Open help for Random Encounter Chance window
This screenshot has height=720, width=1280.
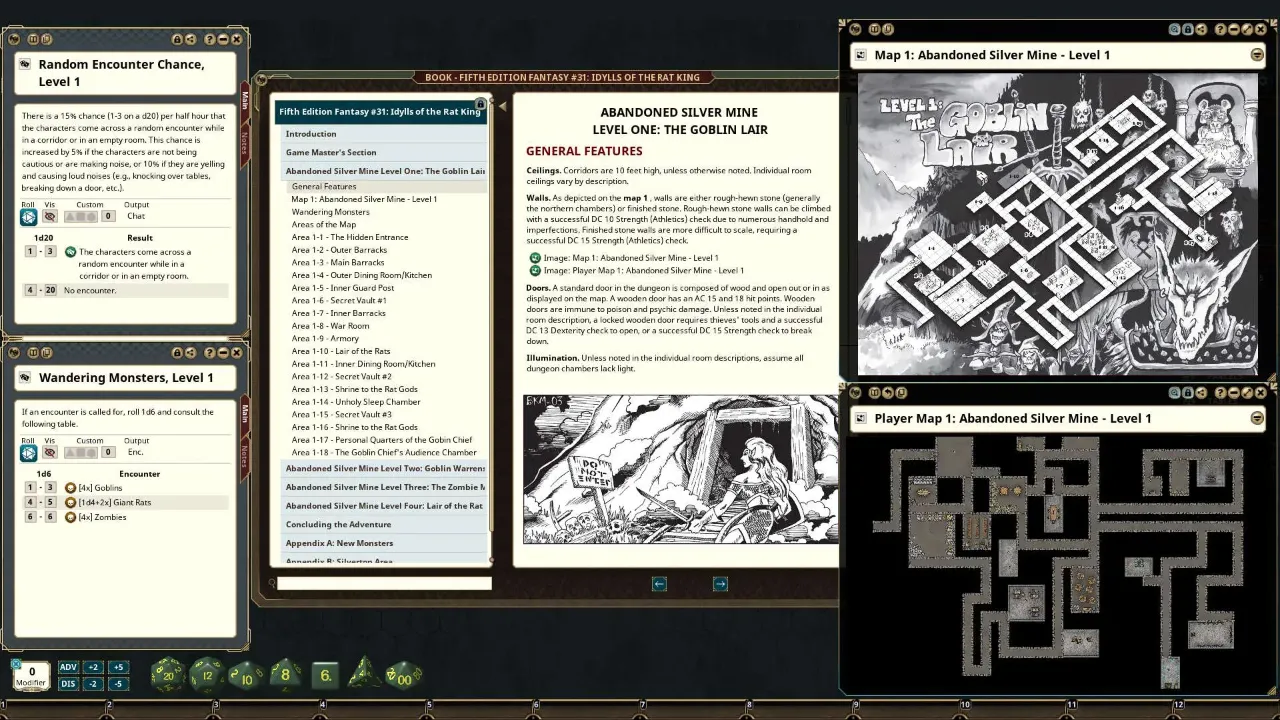point(210,39)
